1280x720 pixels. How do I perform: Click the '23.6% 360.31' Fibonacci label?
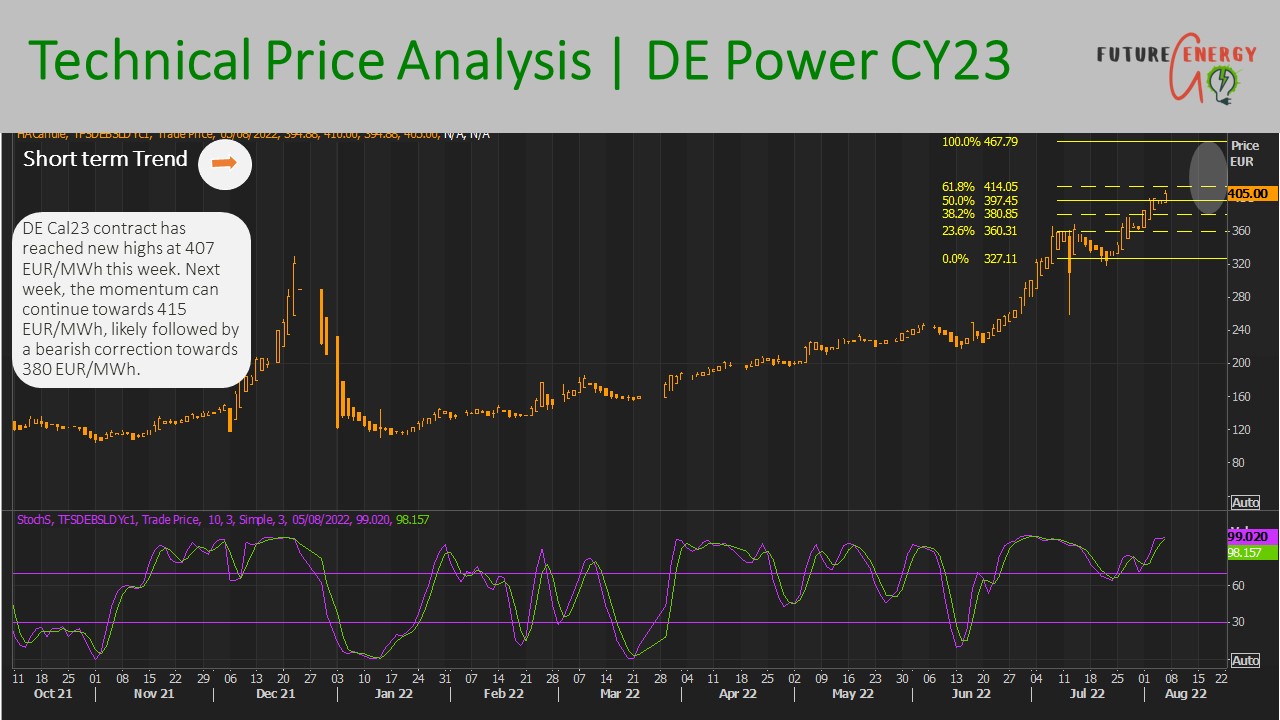pyautogui.click(x=980, y=231)
